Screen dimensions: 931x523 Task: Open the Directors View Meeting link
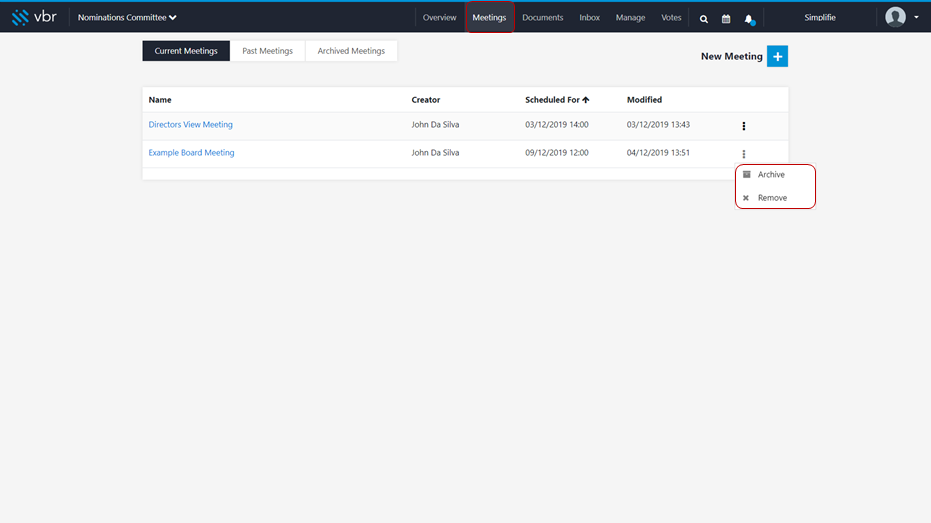191,125
